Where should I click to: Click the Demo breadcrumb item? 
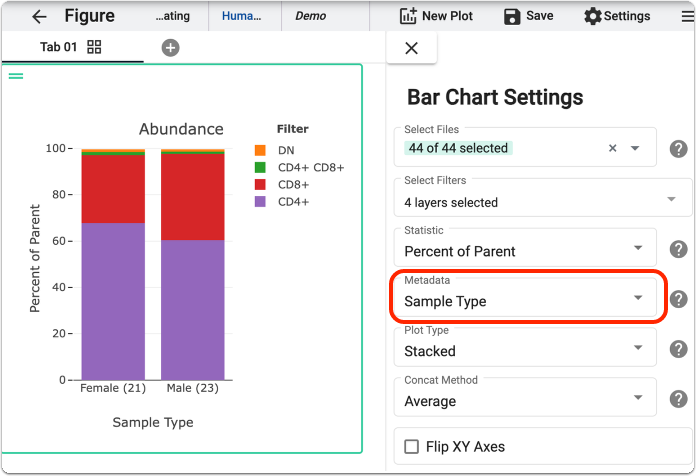coord(311,16)
